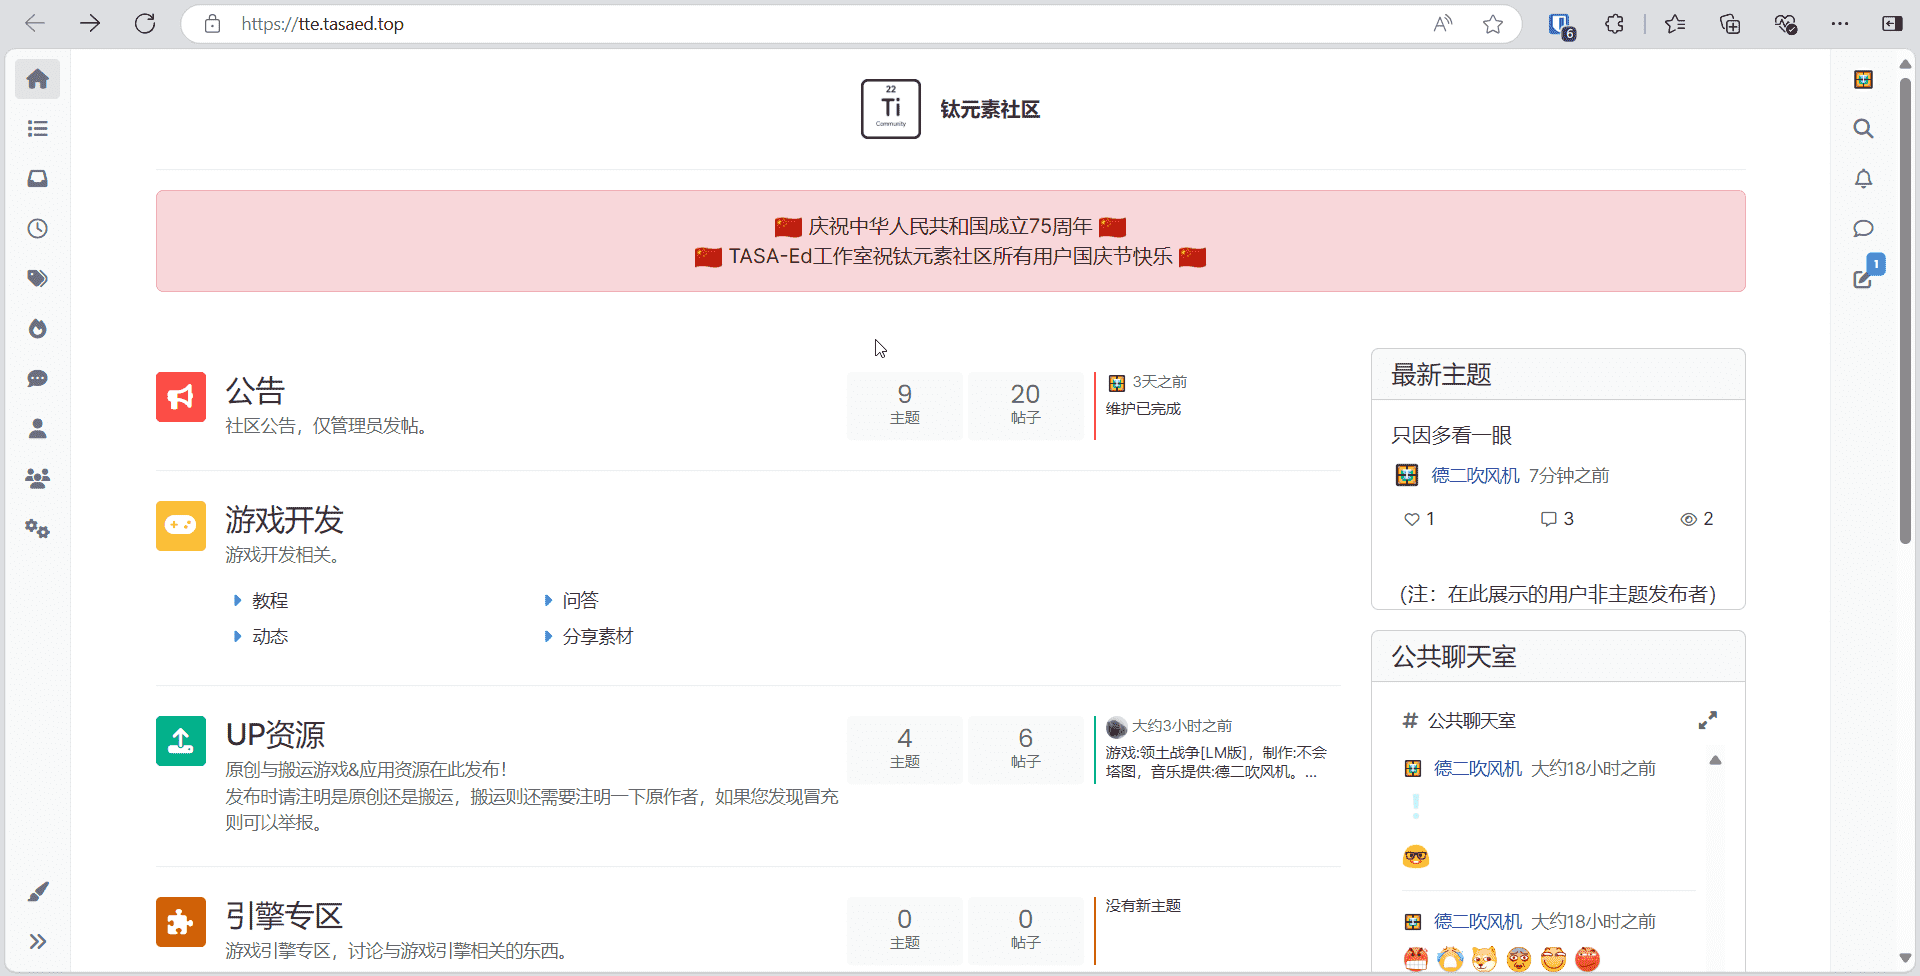Screen dimensions: 1920x976
Task: Open the 公告 category
Action: pos(255,390)
